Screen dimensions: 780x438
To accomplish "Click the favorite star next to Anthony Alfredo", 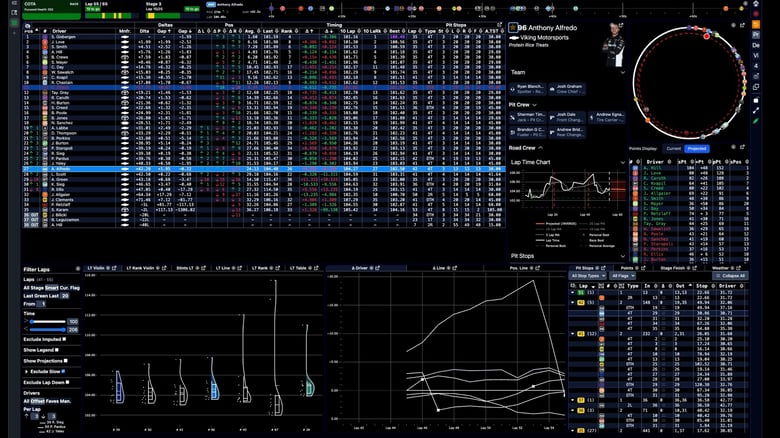I will [x=512, y=27].
